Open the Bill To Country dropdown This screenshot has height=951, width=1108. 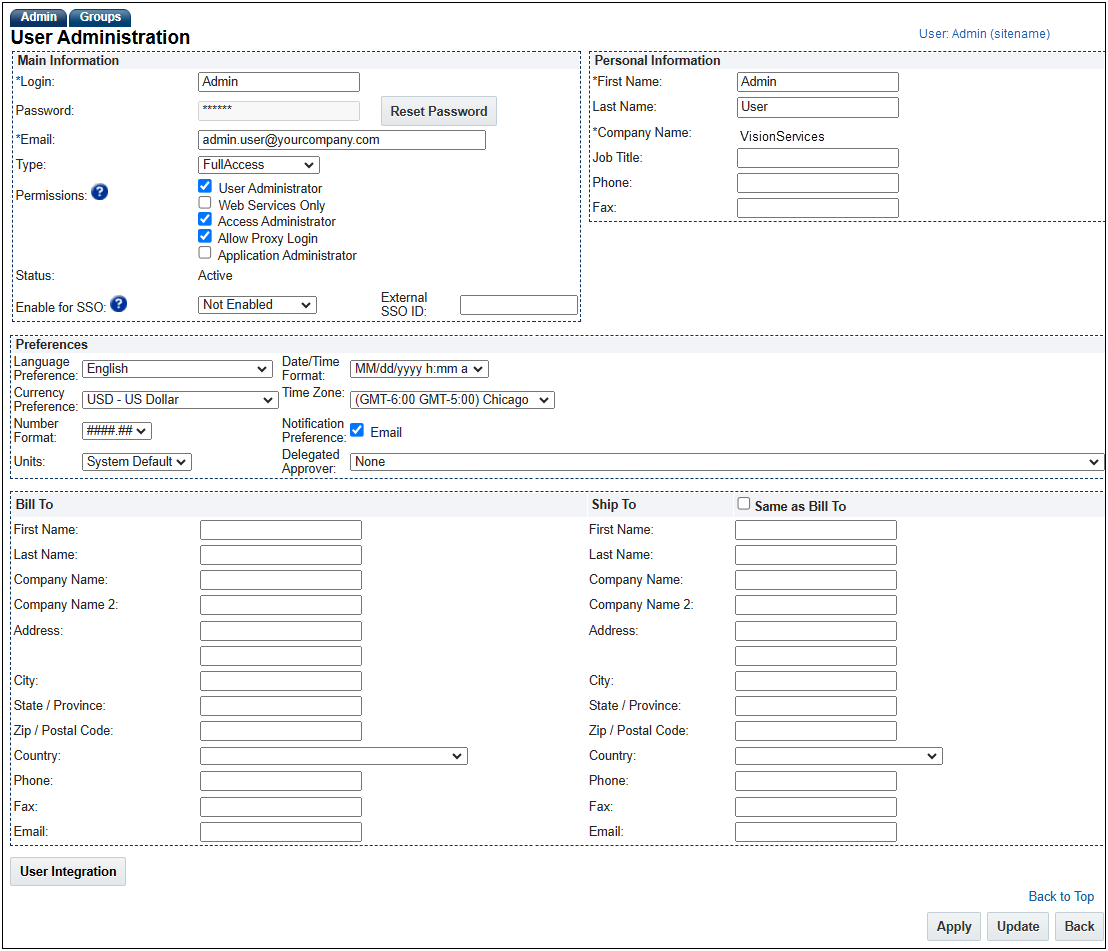point(333,755)
